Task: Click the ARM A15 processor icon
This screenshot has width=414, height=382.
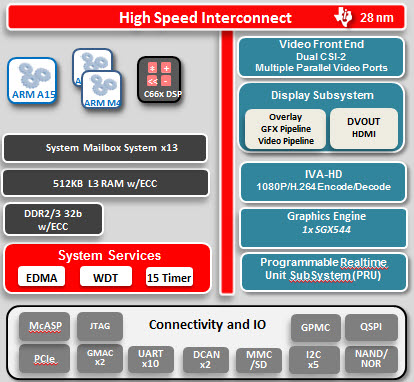Action: coord(32,80)
